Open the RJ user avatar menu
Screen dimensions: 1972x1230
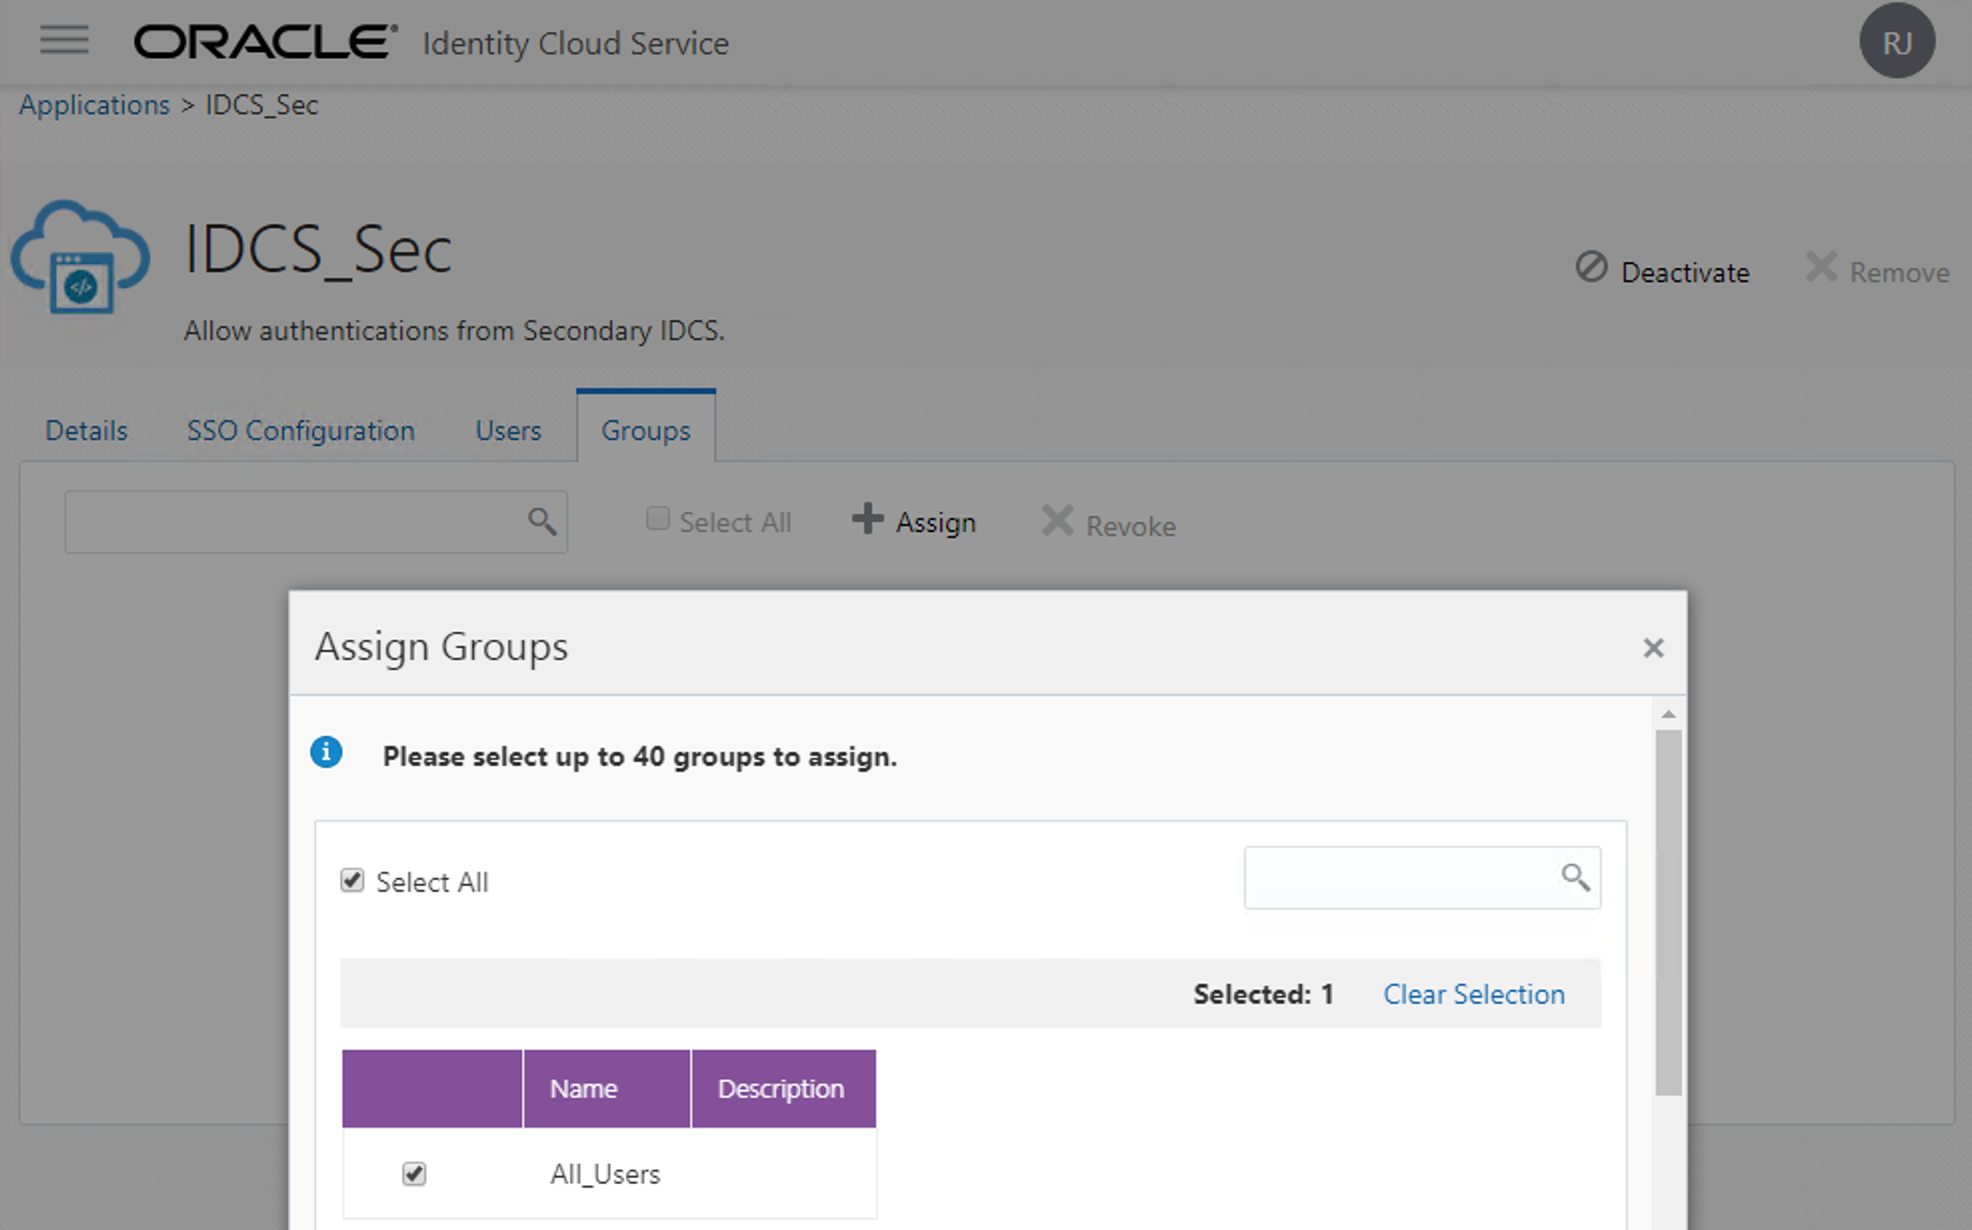coord(1897,41)
